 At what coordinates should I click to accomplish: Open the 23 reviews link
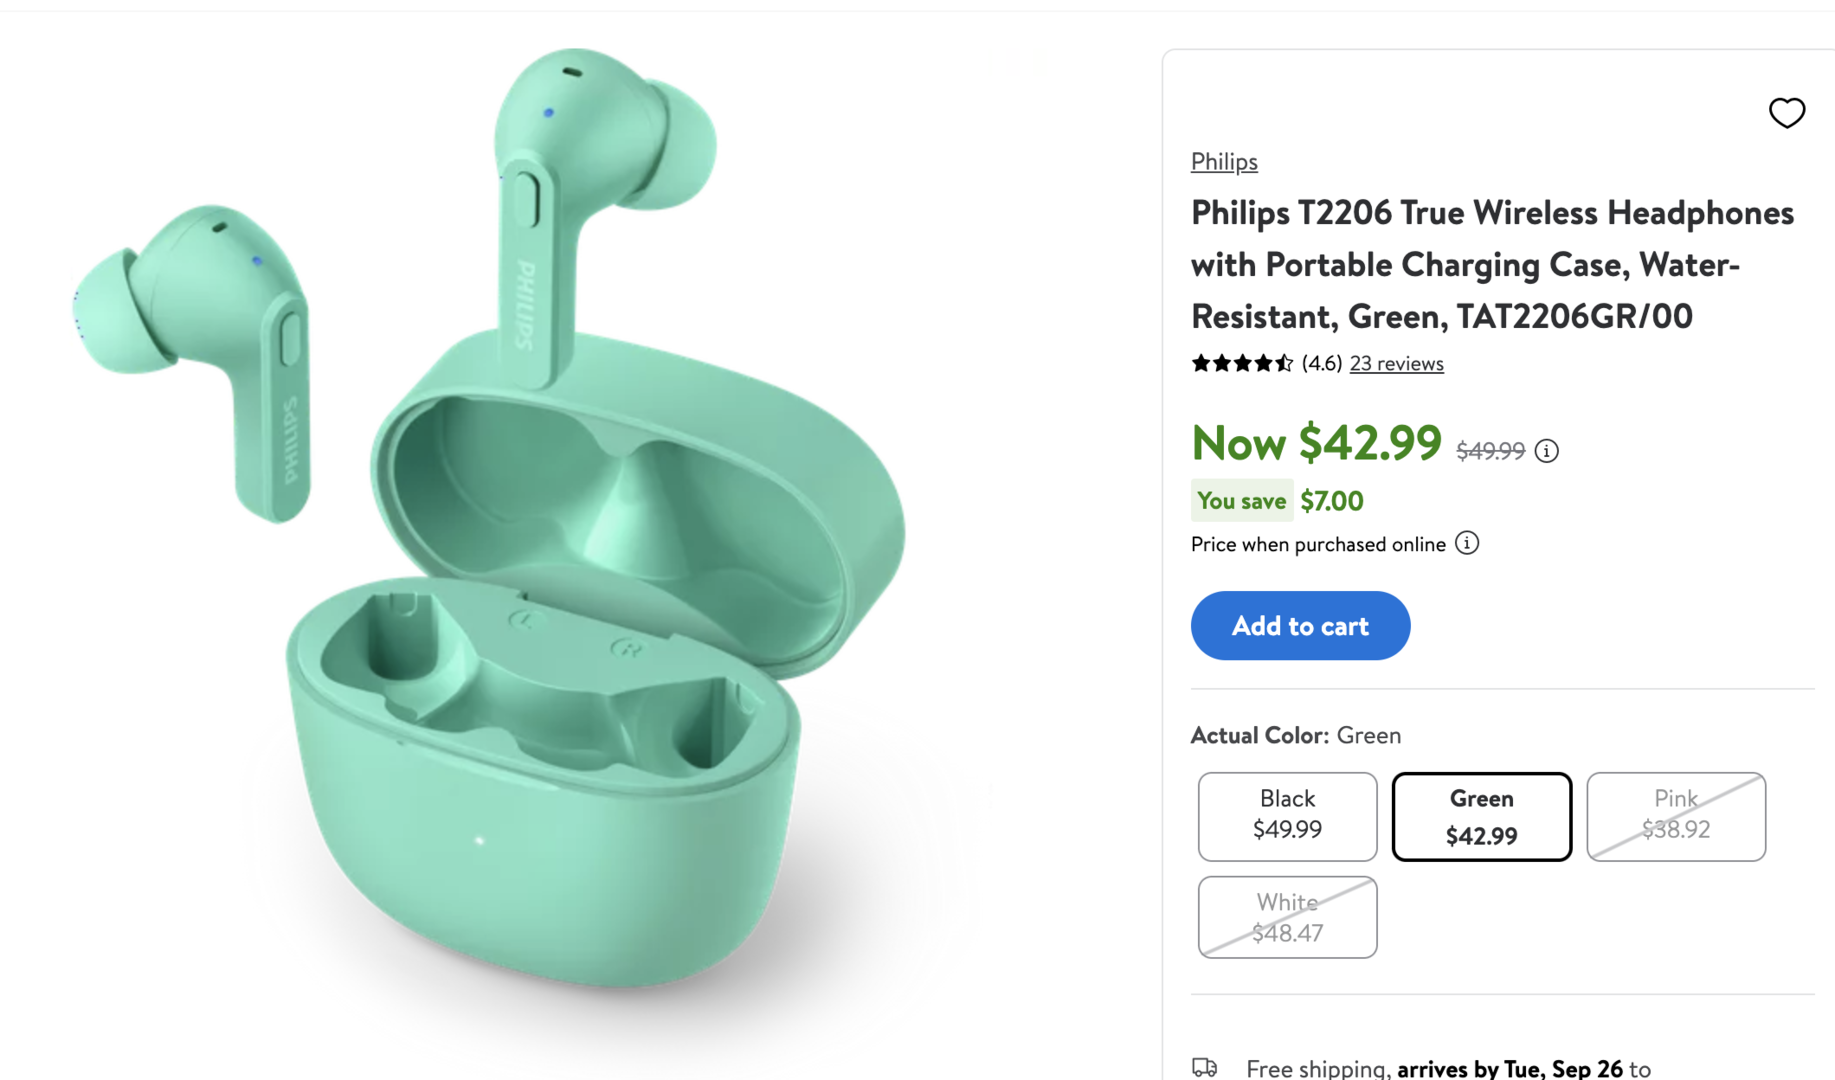click(x=1396, y=363)
